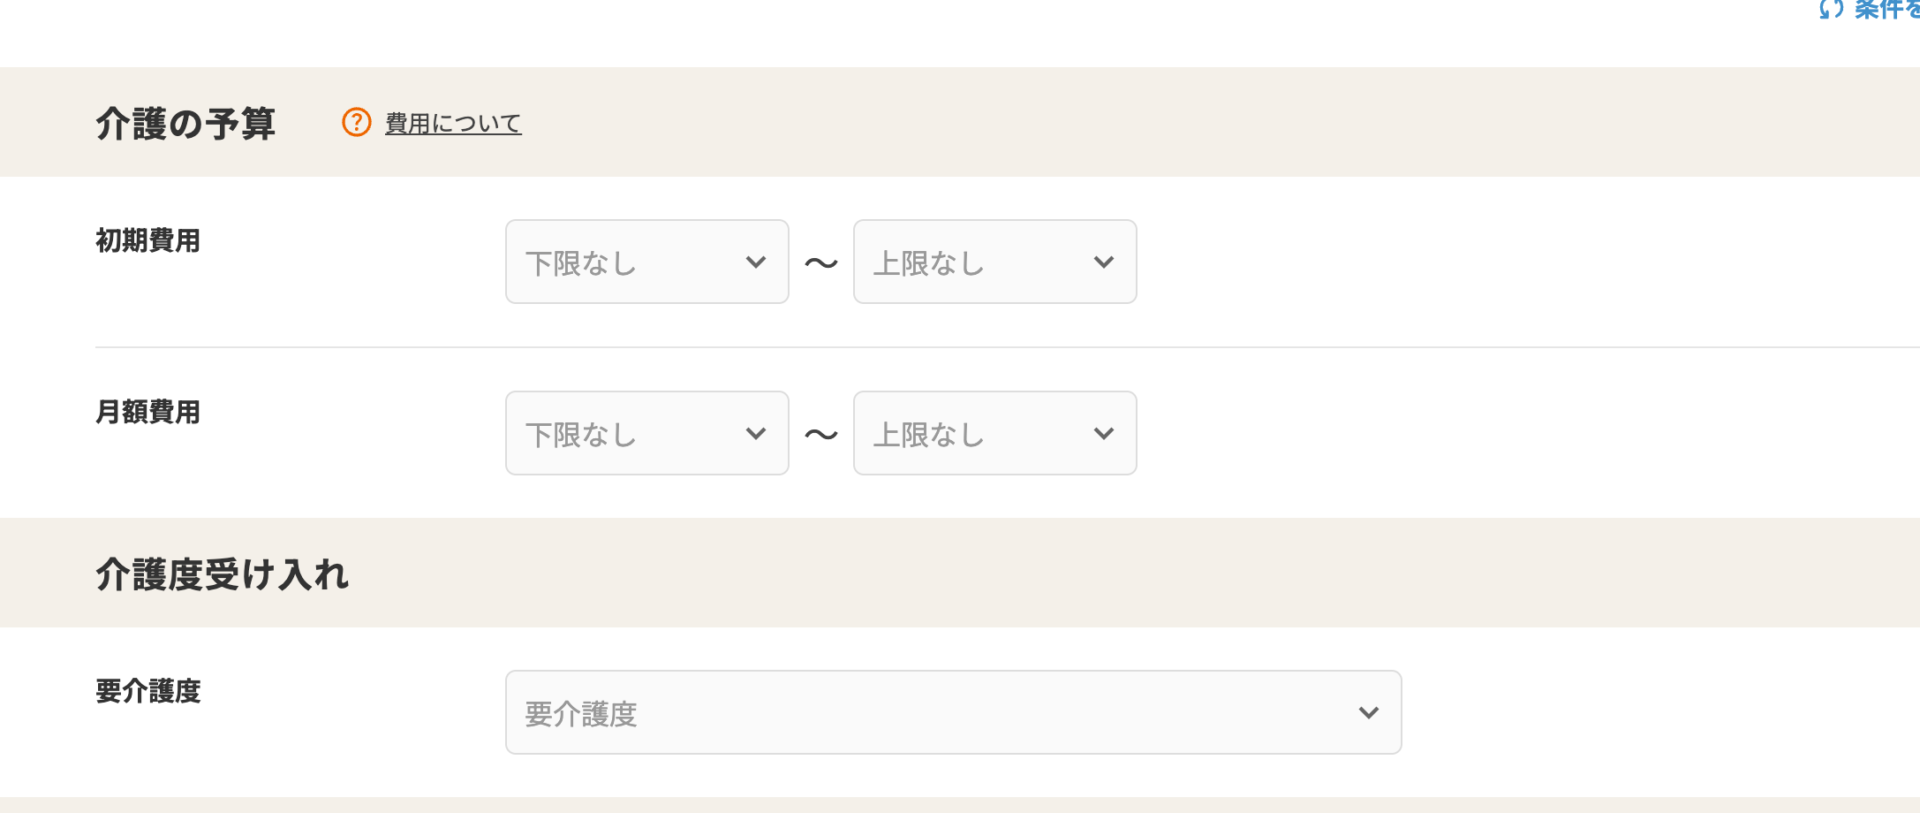This screenshot has width=1920, height=813.
Task: Click the 要介護度 field label
Action: point(148,690)
